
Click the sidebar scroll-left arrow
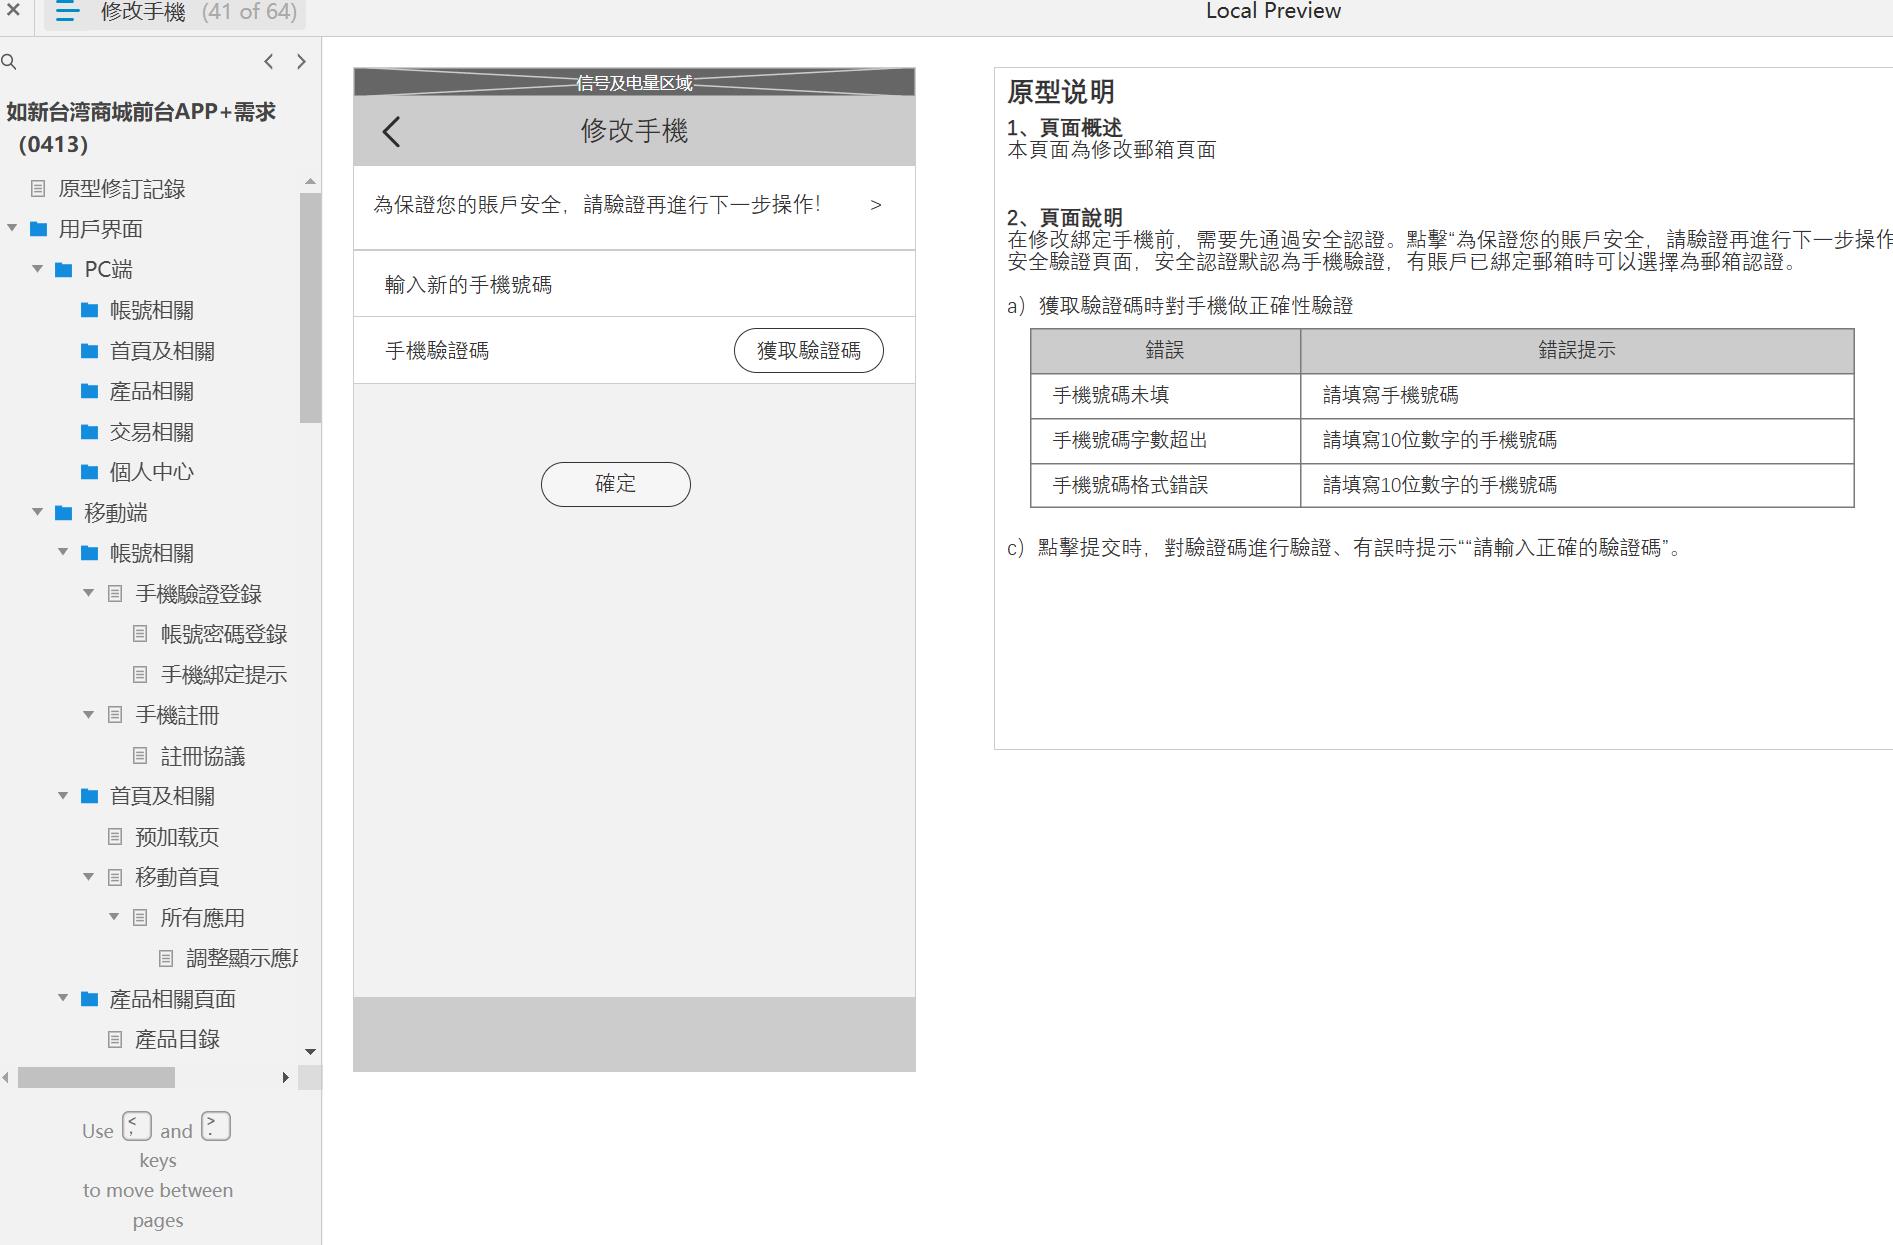pos(6,1077)
